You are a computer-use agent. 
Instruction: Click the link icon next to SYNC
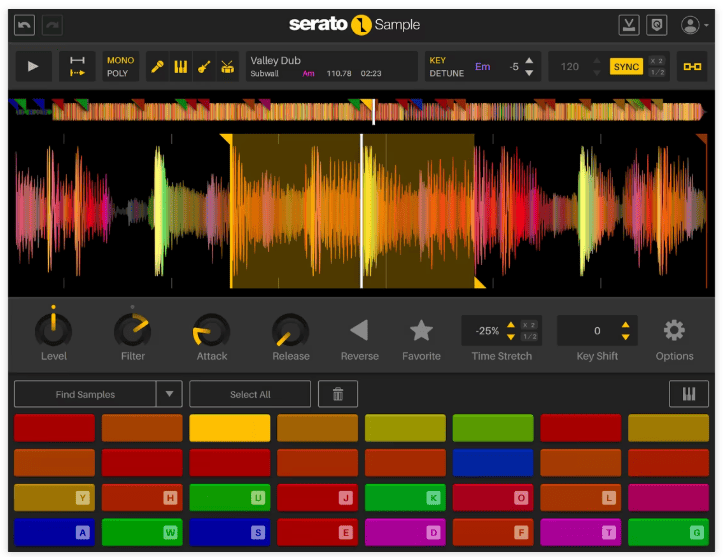[692, 67]
